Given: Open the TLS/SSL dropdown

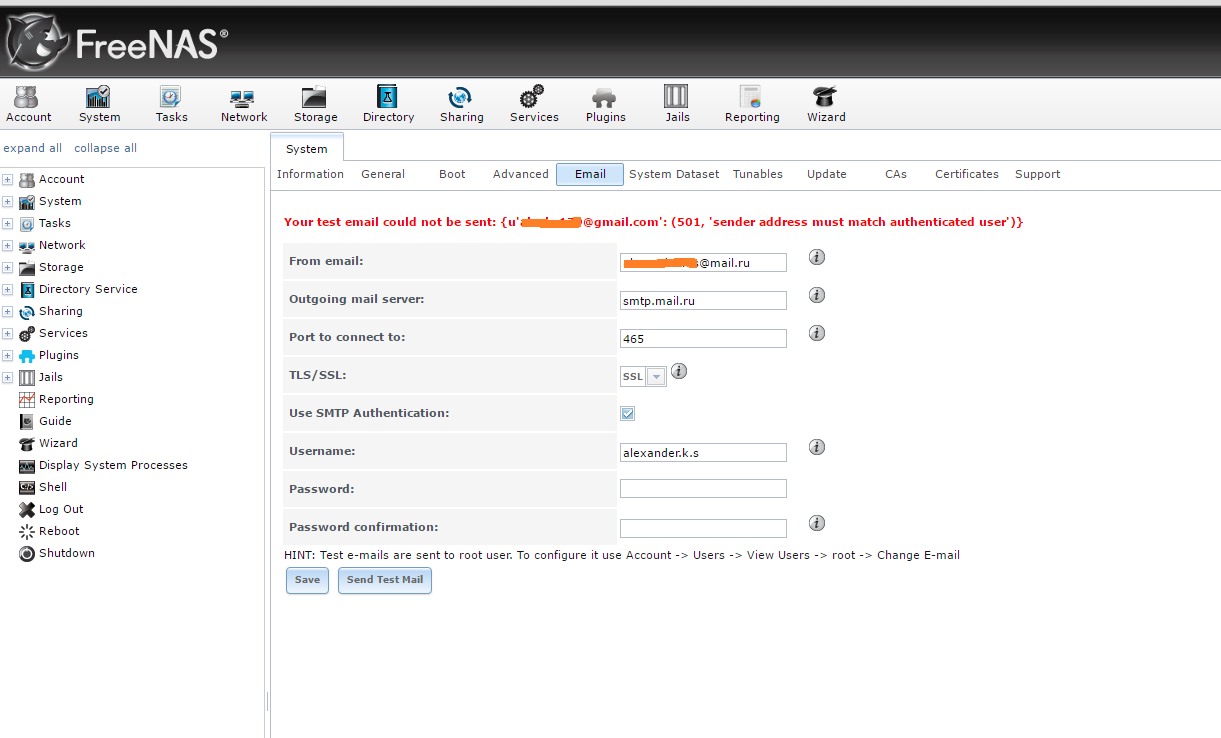Looking at the screenshot, I should [656, 377].
